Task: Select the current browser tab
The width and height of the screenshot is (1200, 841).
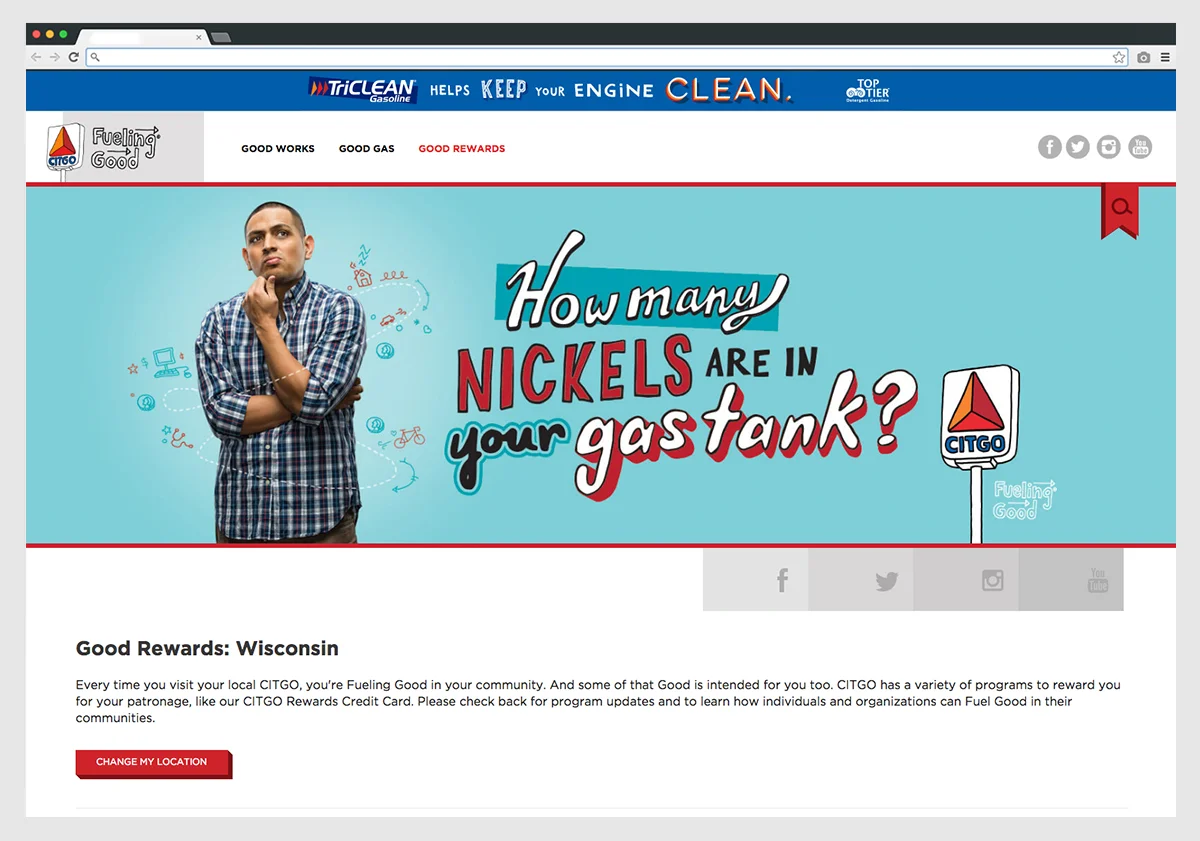Action: pos(142,37)
